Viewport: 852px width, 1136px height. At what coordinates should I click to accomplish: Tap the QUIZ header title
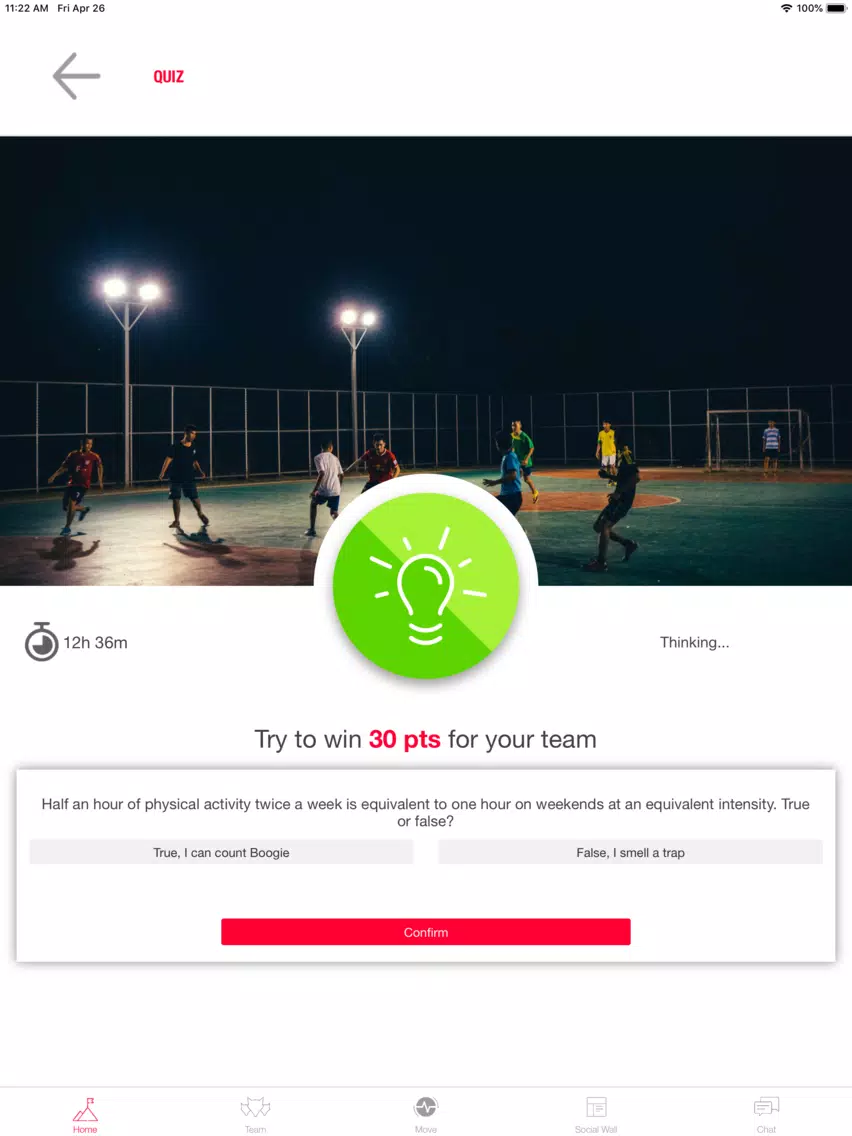click(x=168, y=77)
